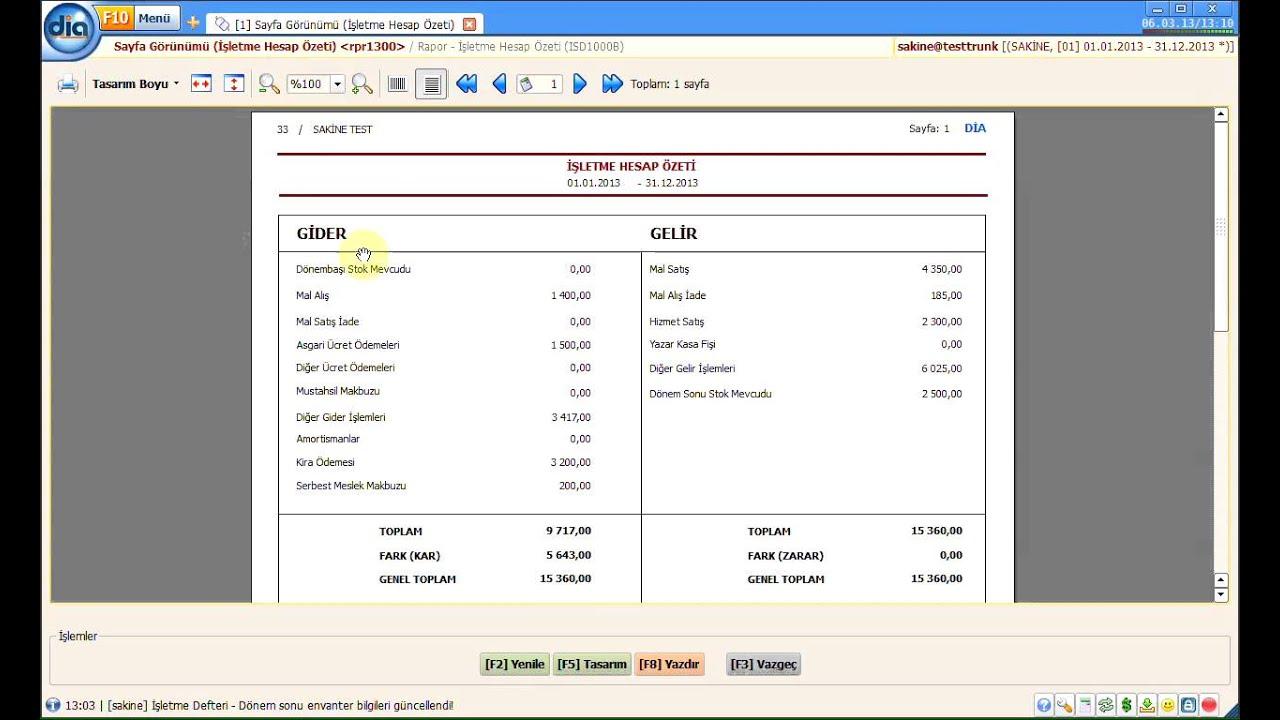Image resolution: width=1280 pixels, height=720 pixels.
Task: Click the Asgari Ücret Ödemeleri row
Action: click(x=443, y=345)
